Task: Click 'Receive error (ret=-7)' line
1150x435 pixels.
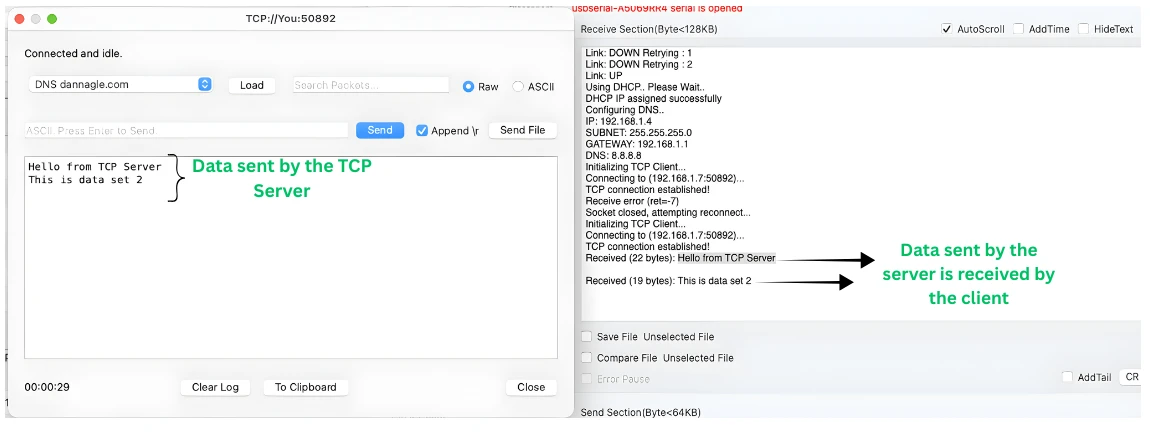Action: pyautogui.click(x=633, y=201)
